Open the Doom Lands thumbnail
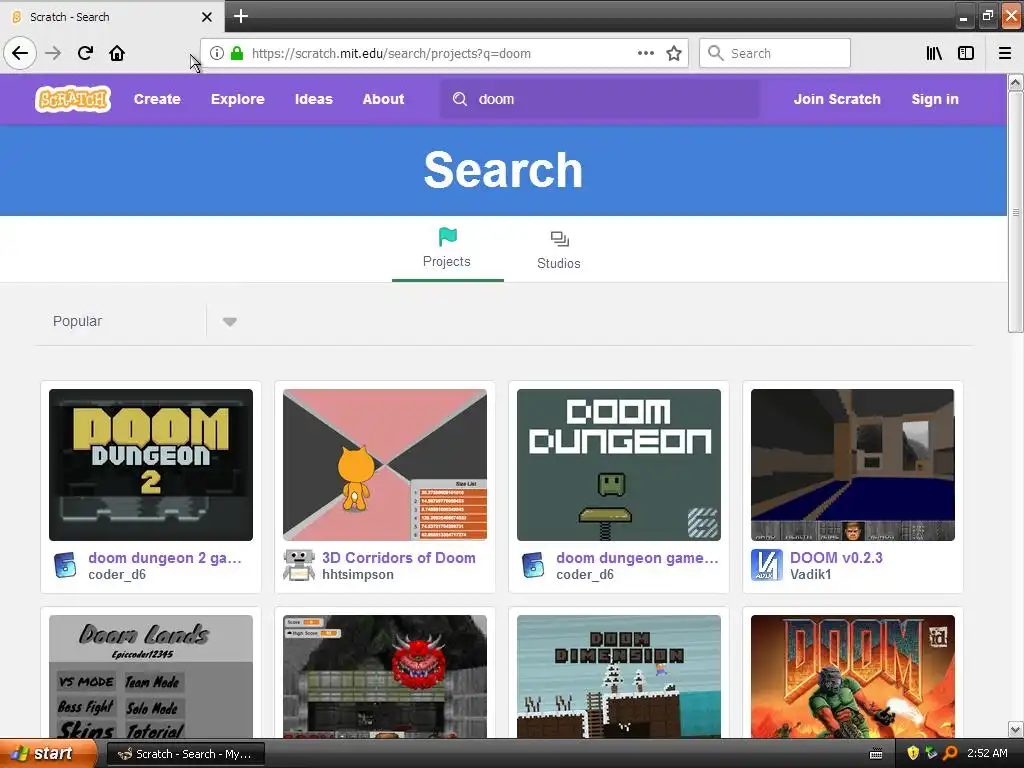This screenshot has height=768, width=1024. (x=151, y=677)
